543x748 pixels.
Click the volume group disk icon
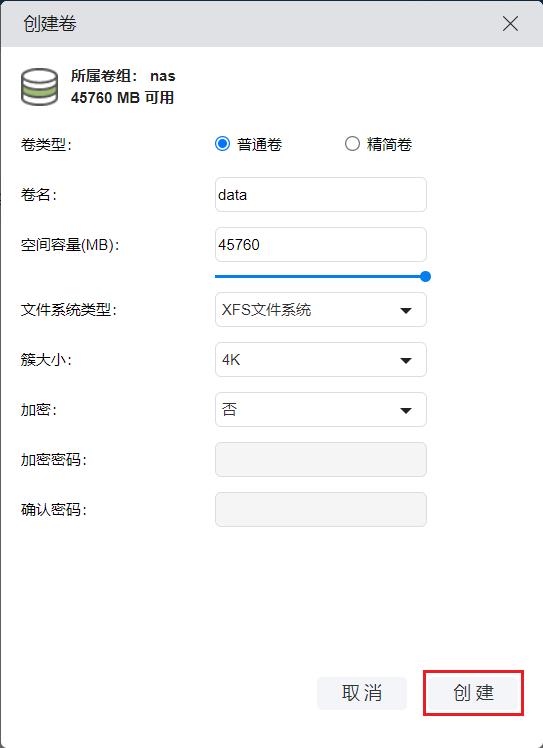pyautogui.click(x=40, y=87)
